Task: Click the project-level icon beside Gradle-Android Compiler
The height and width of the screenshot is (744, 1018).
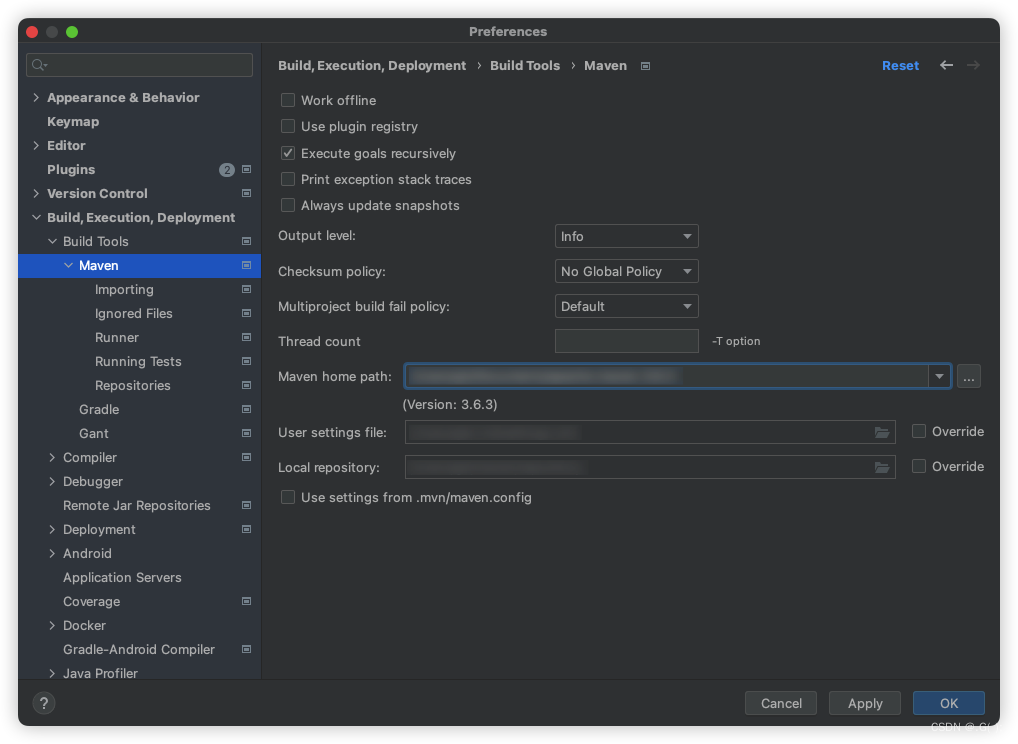Action: tap(247, 650)
